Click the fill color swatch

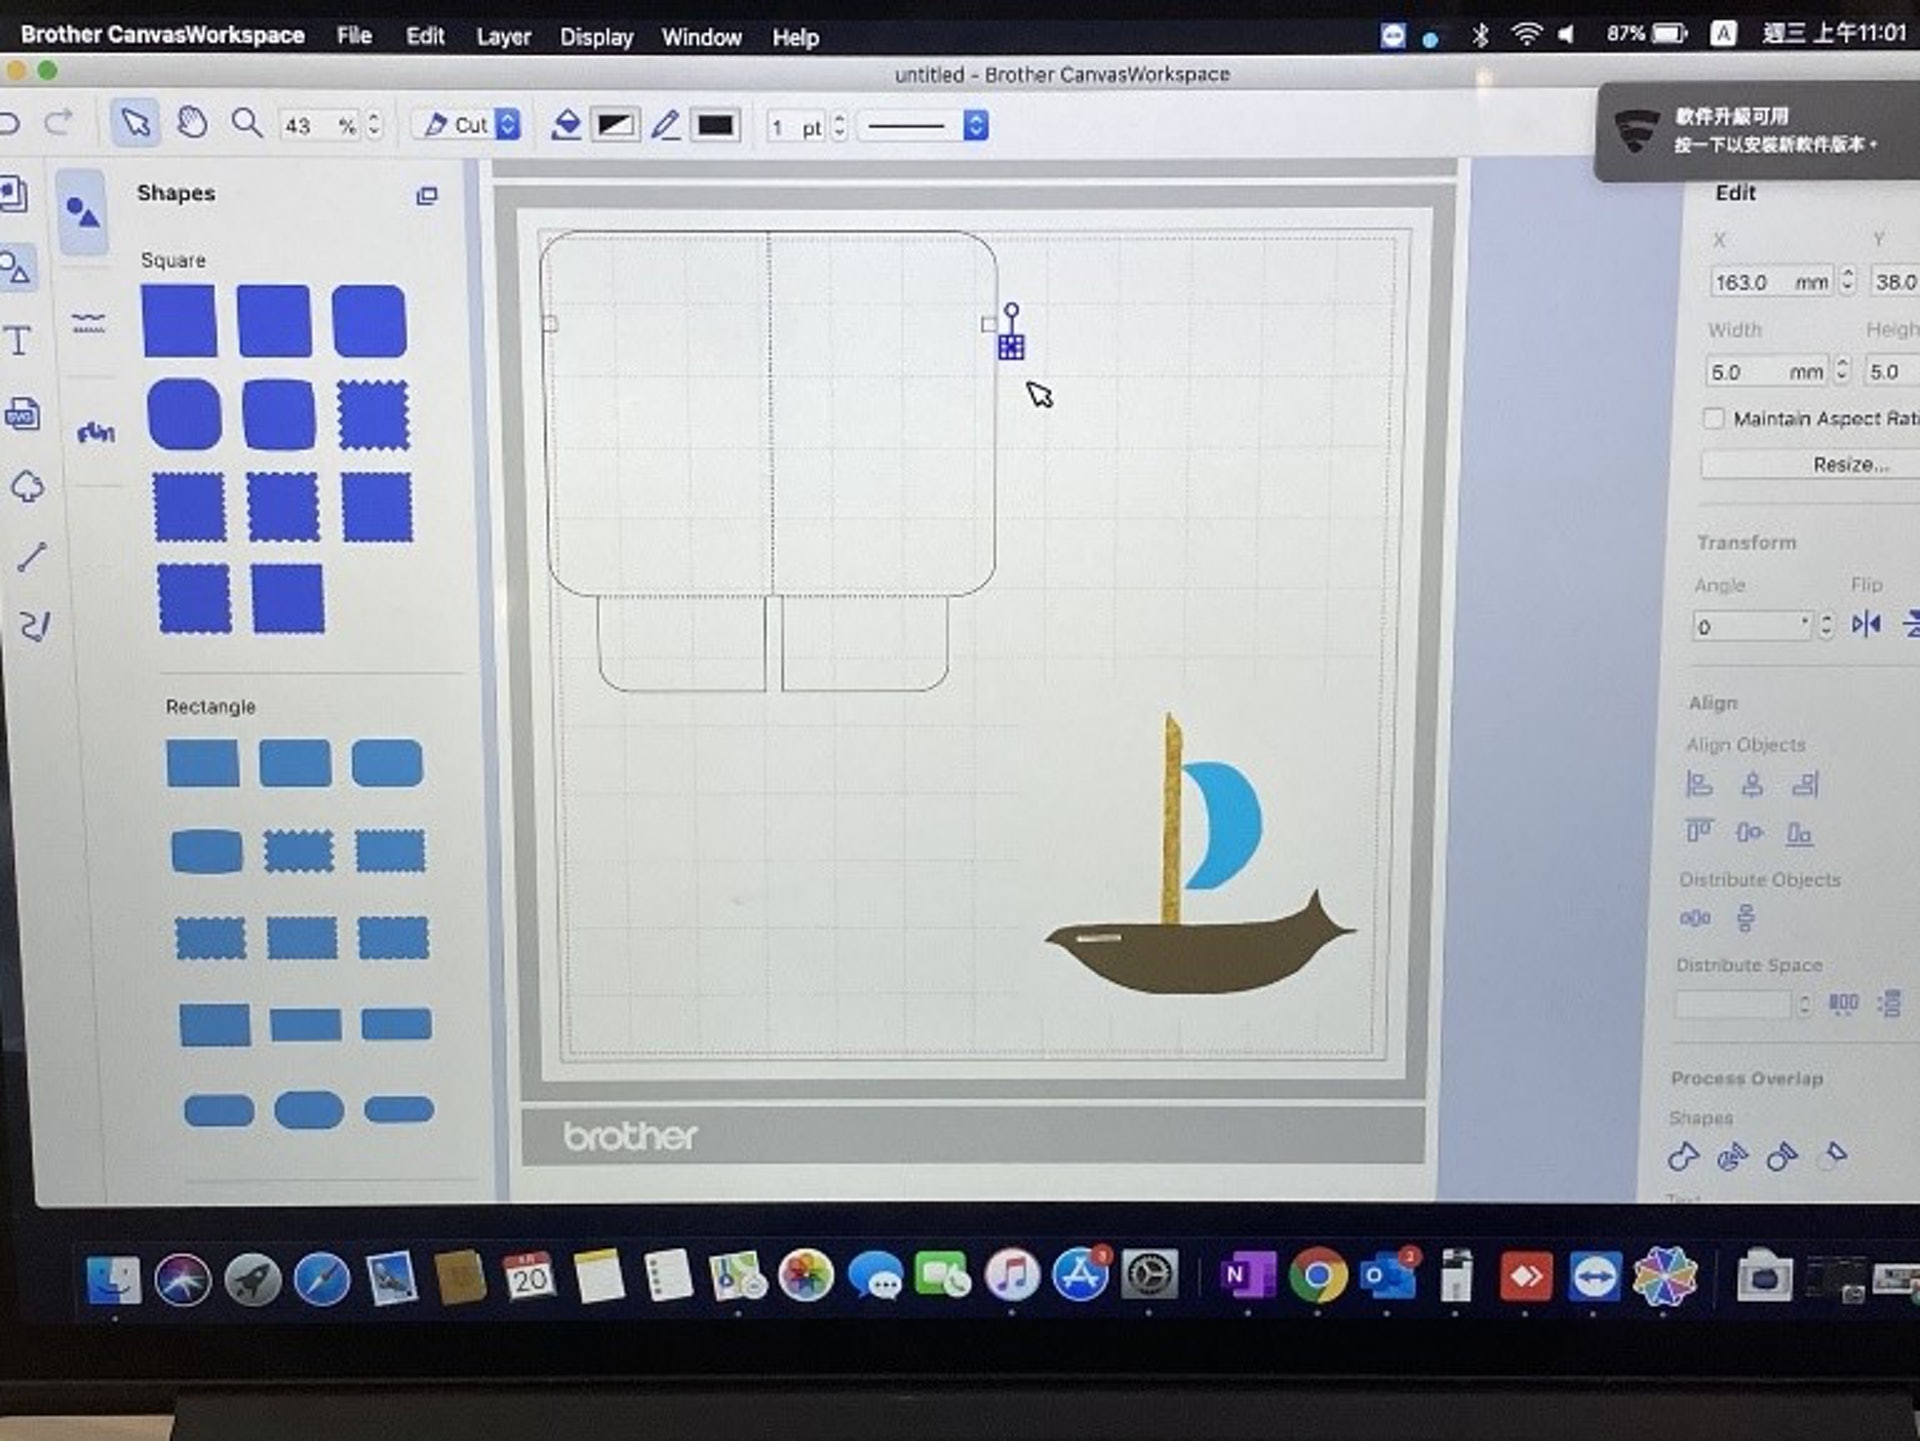pyautogui.click(x=615, y=125)
